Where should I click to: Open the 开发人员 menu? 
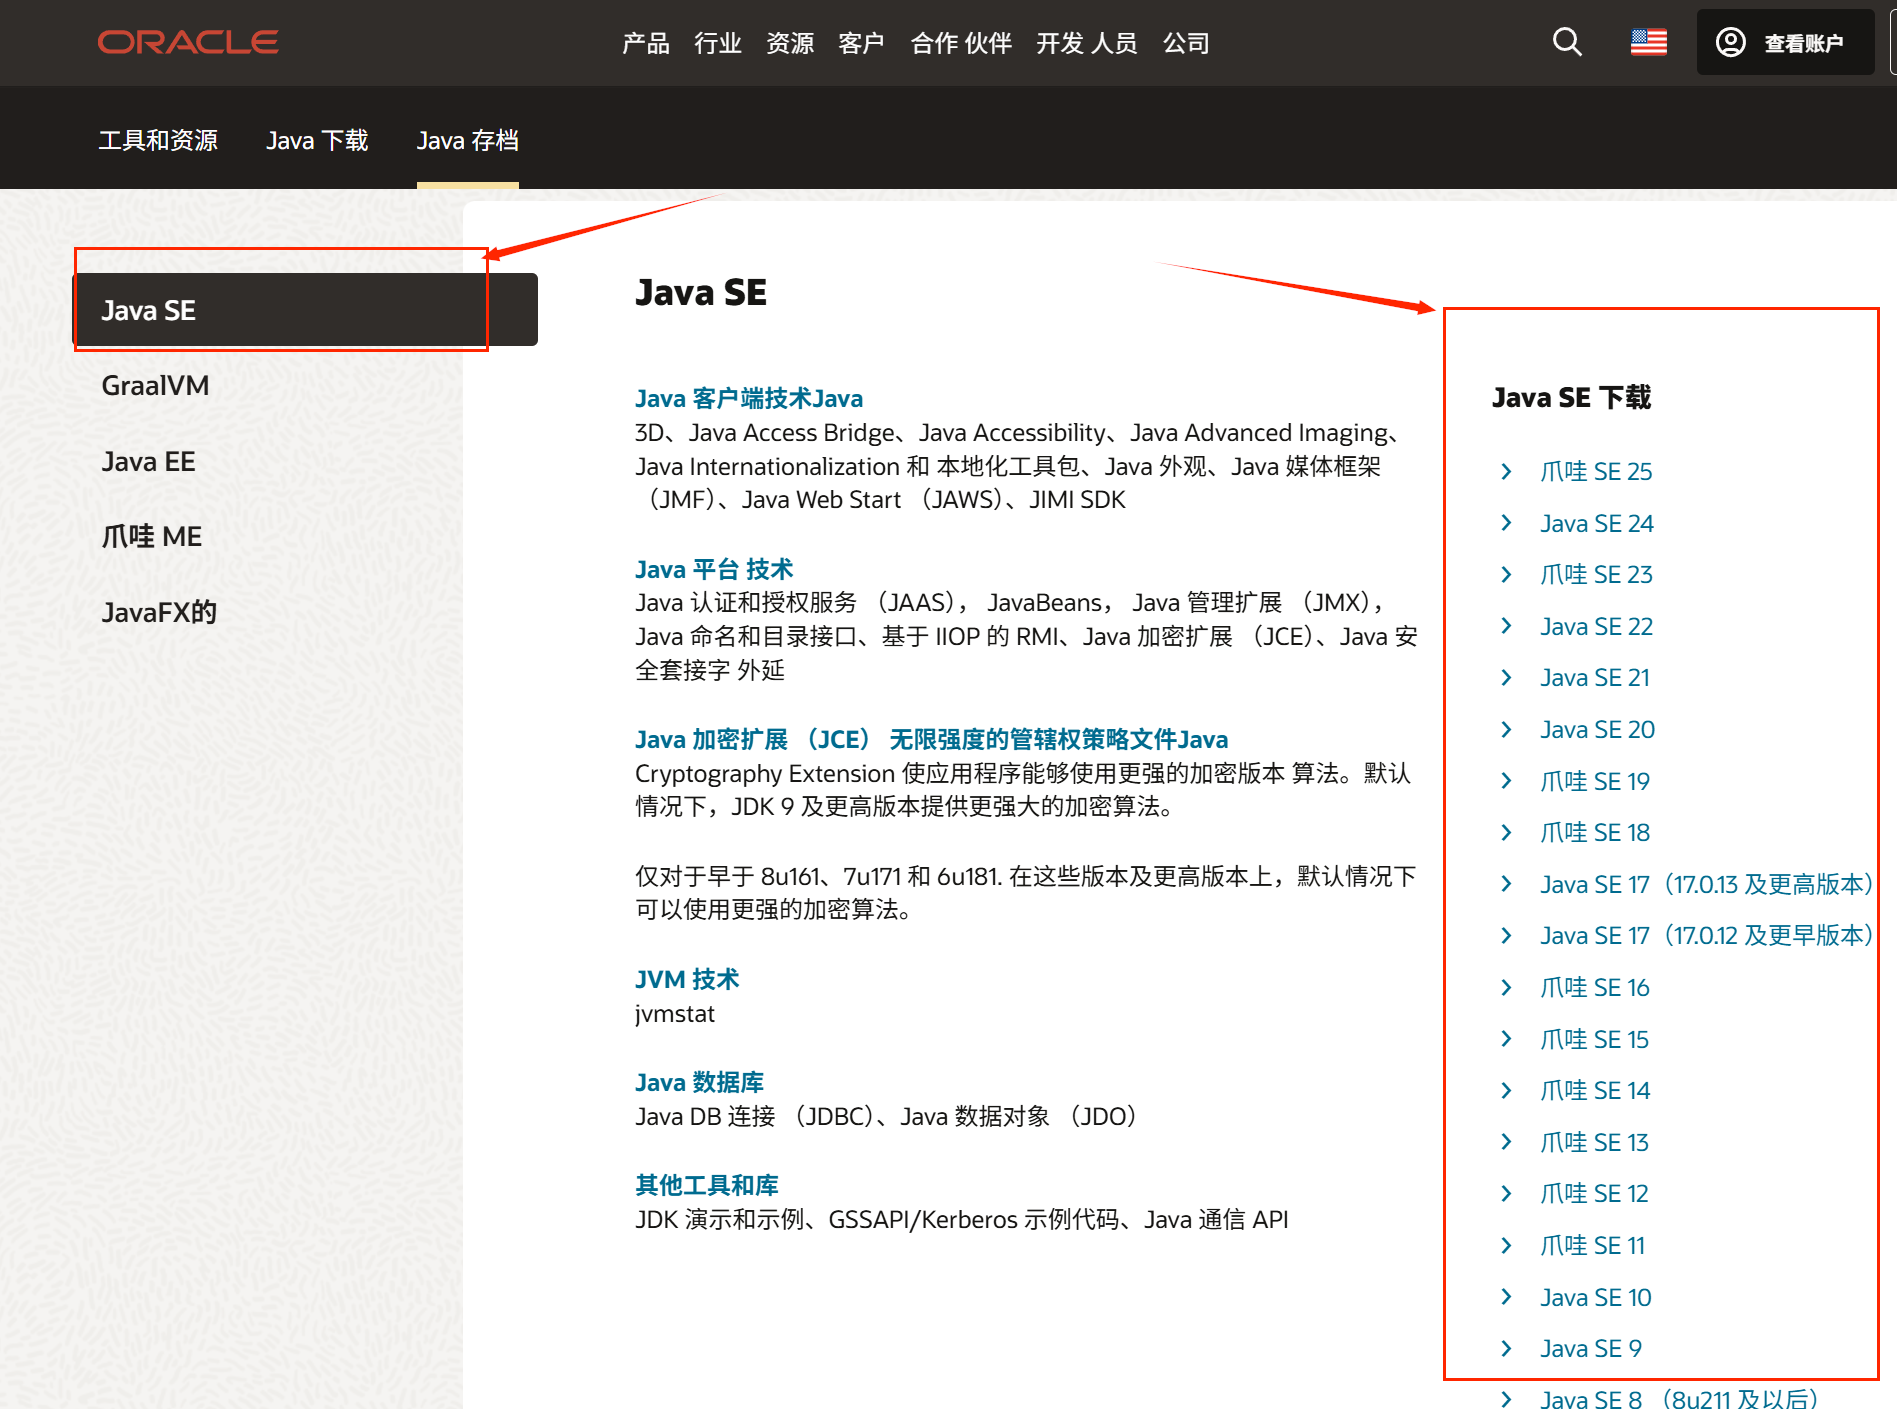1087,42
